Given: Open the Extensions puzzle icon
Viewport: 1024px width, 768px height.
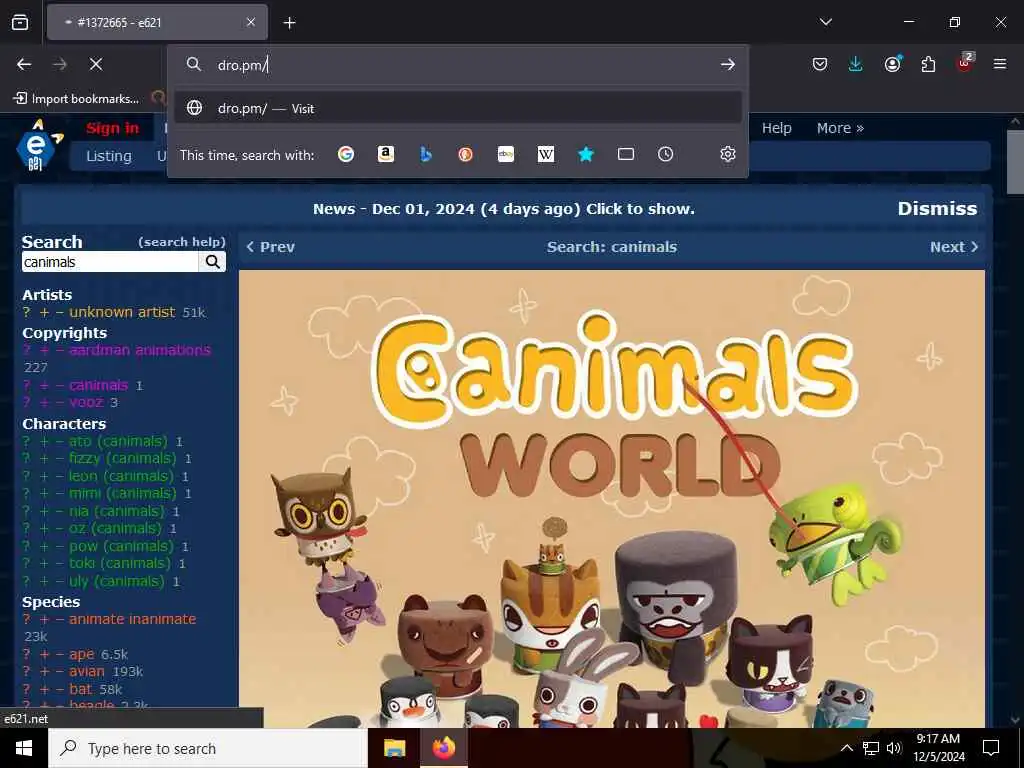Looking at the screenshot, I should click(928, 64).
